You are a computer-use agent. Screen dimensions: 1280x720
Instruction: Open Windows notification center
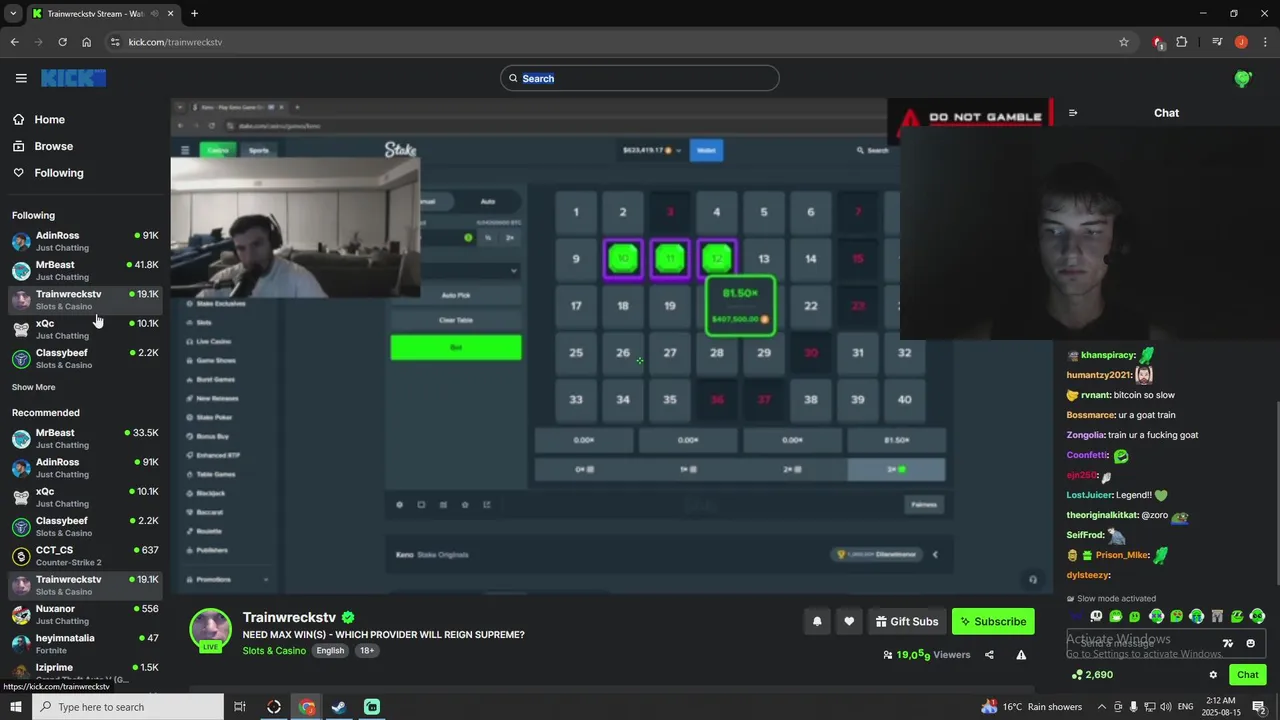[x=1259, y=707]
